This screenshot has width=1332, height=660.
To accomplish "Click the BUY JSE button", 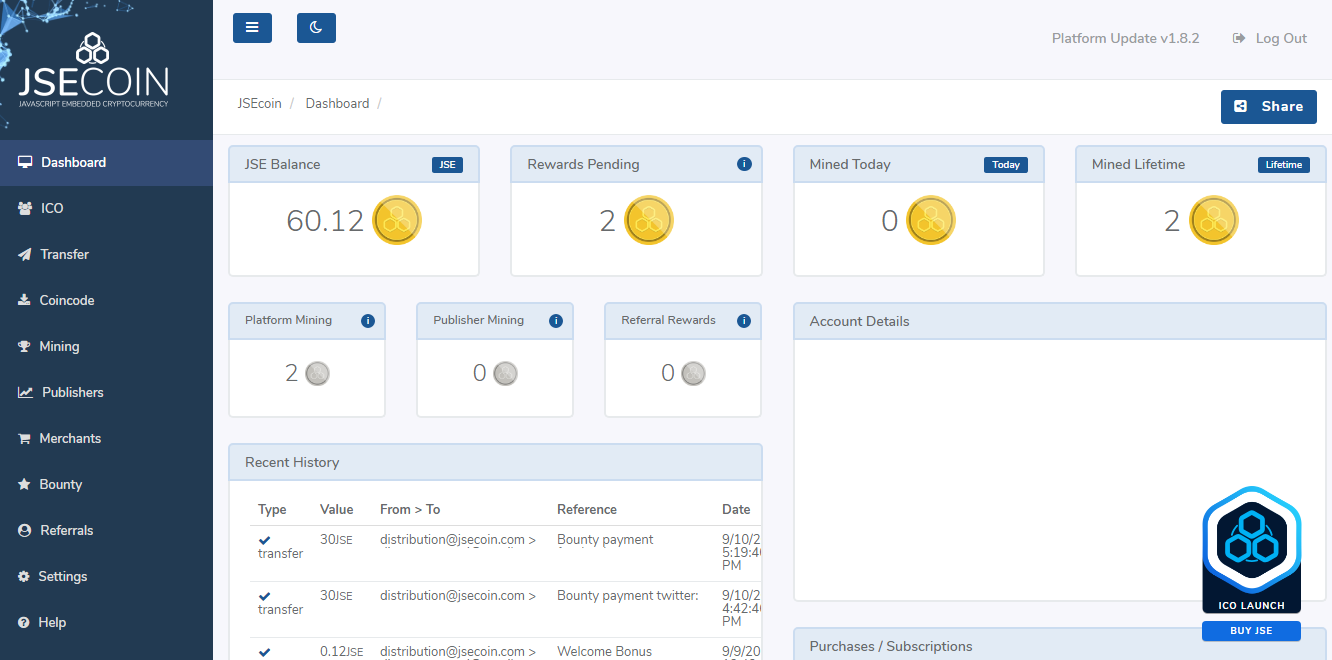I will tap(1251, 631).
